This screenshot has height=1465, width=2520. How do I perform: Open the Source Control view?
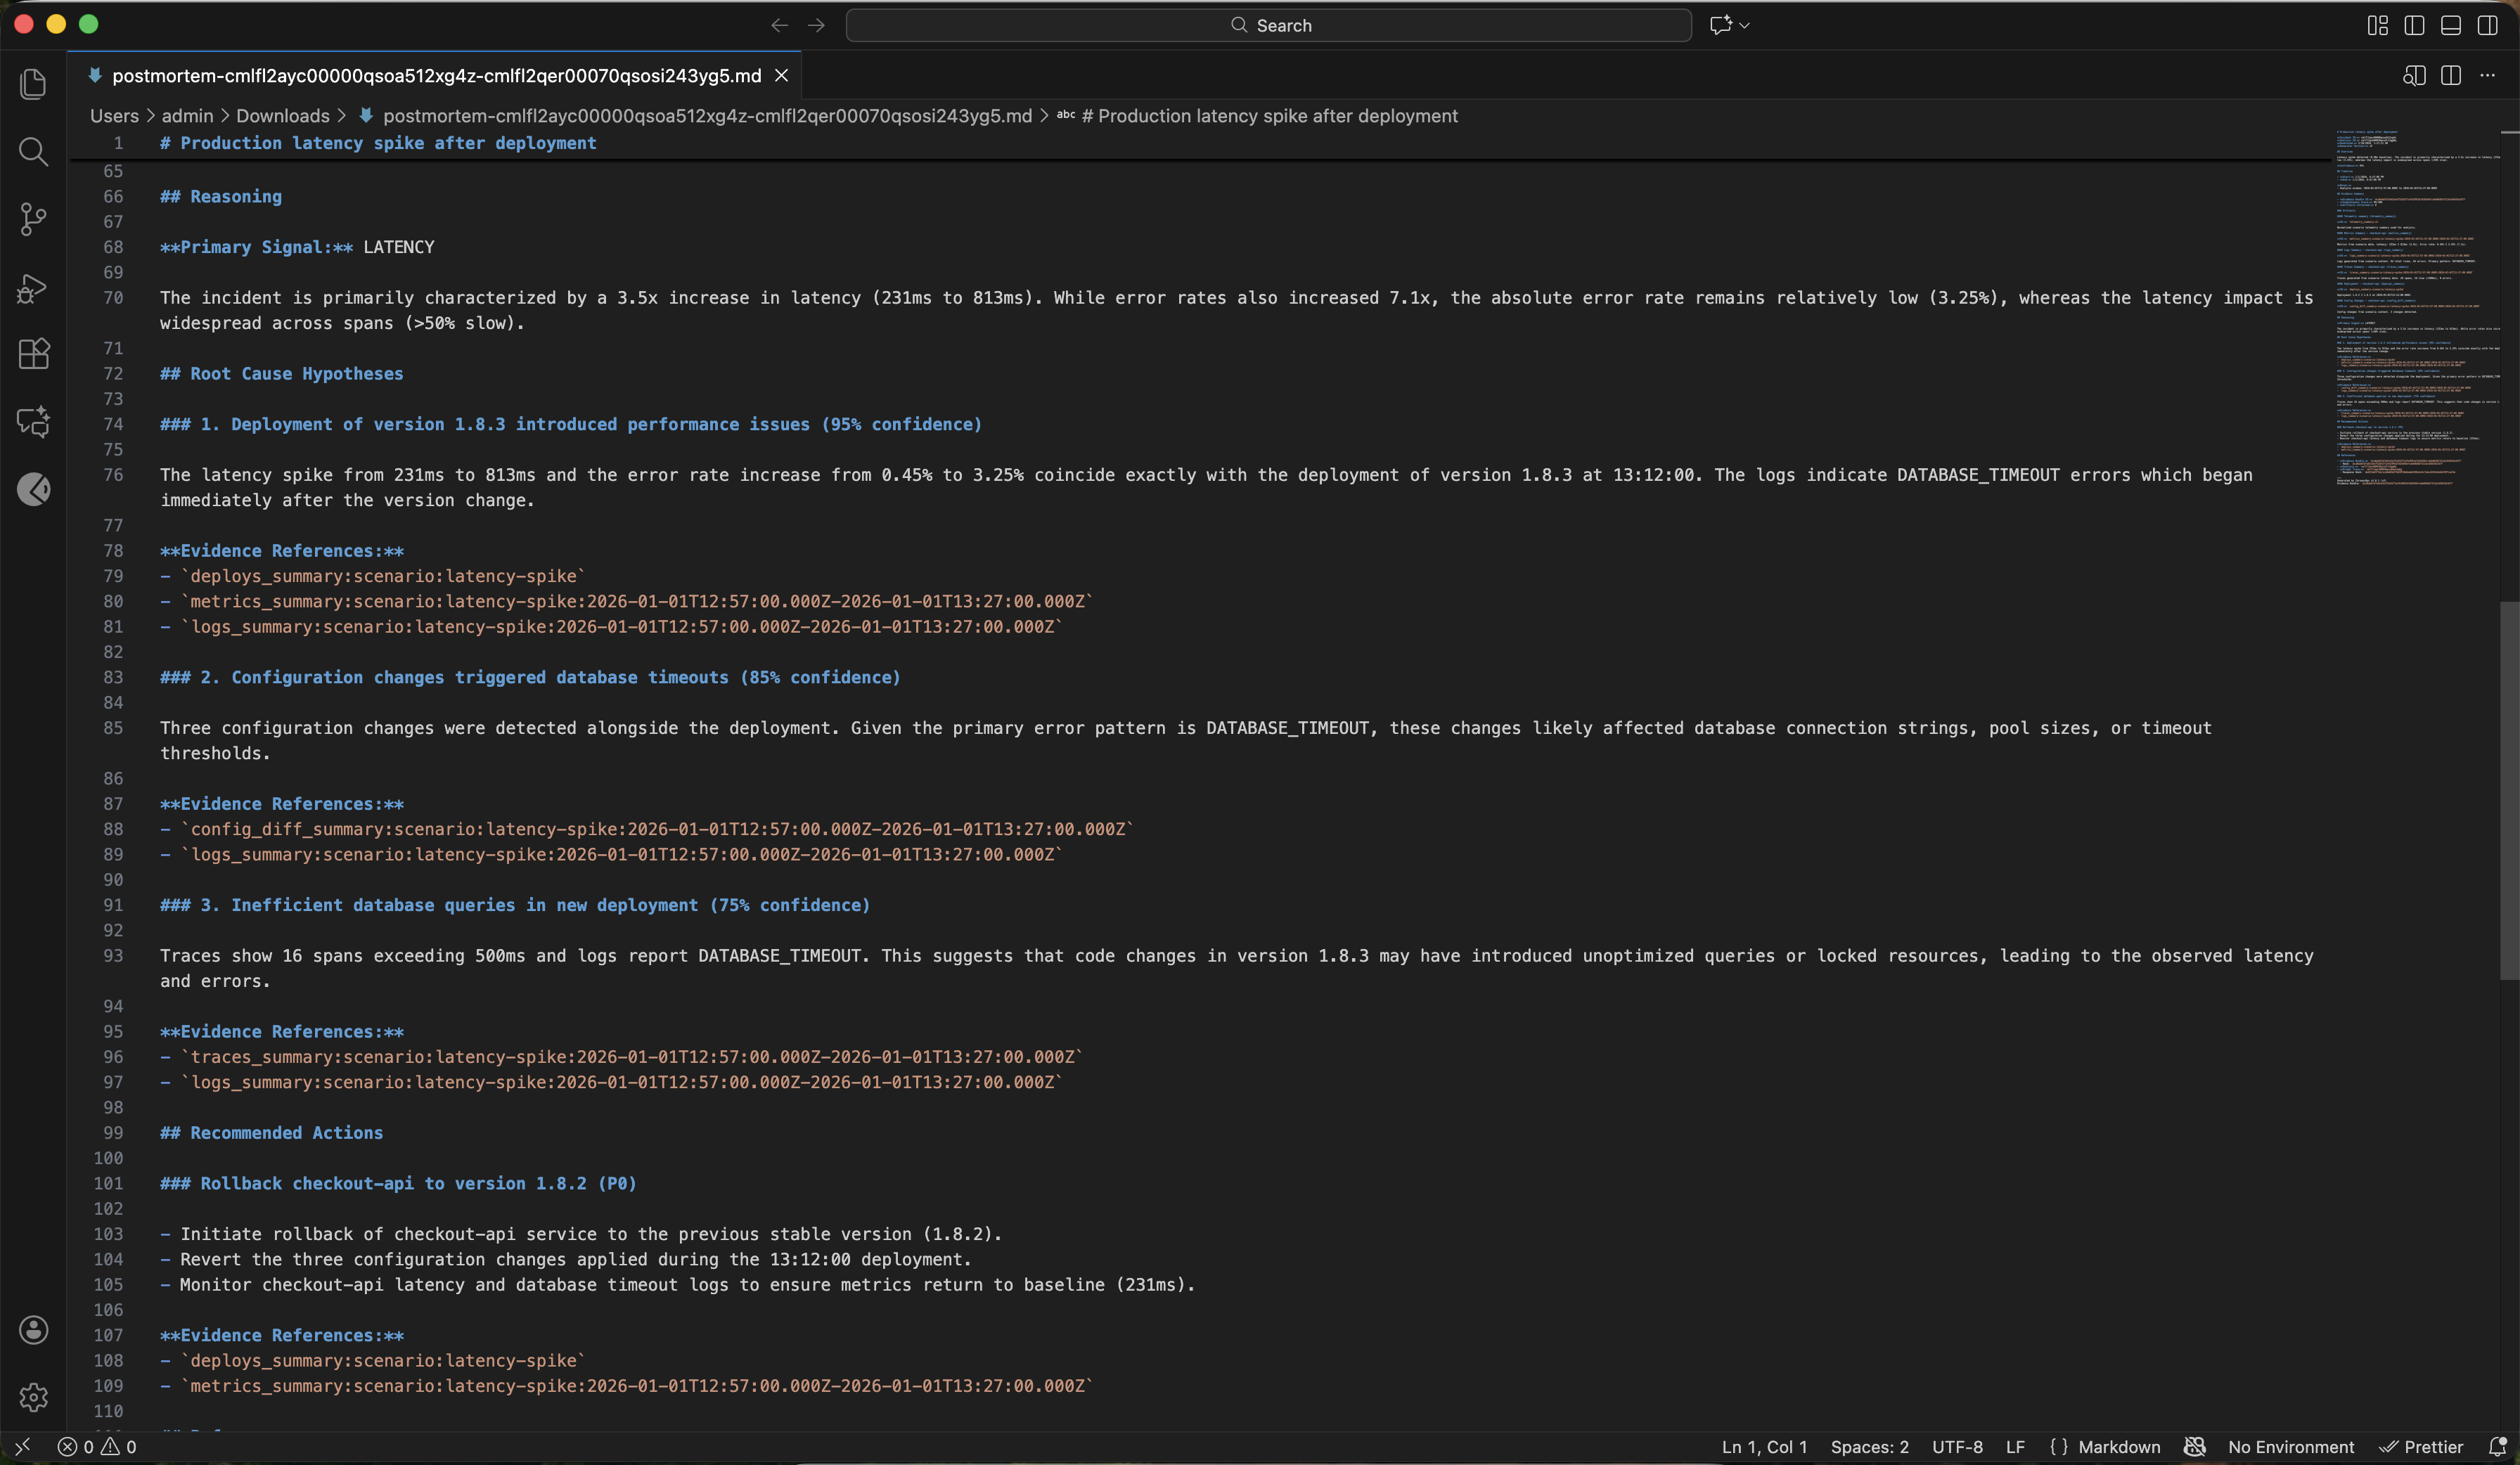point(33,219)
